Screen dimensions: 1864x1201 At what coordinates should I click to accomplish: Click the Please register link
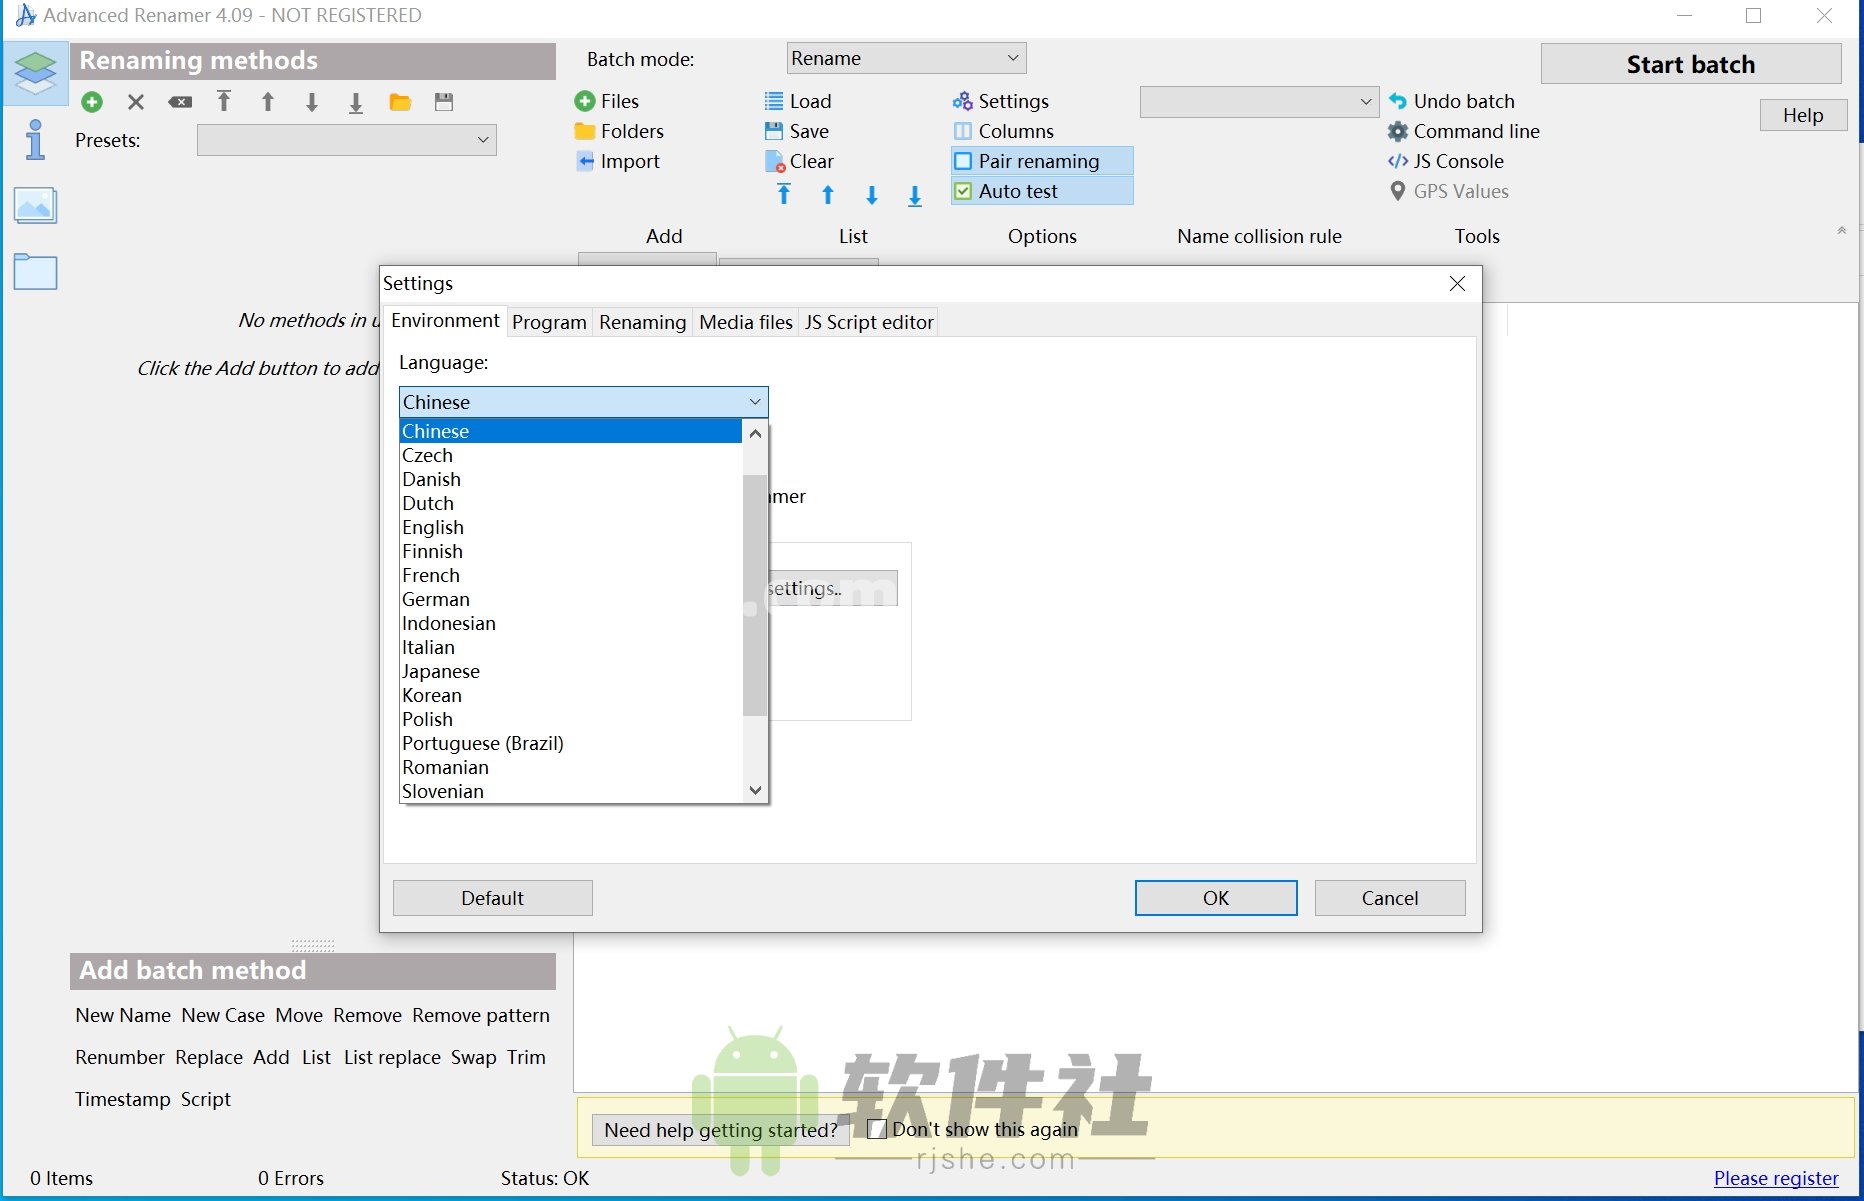point(1775,1178)
